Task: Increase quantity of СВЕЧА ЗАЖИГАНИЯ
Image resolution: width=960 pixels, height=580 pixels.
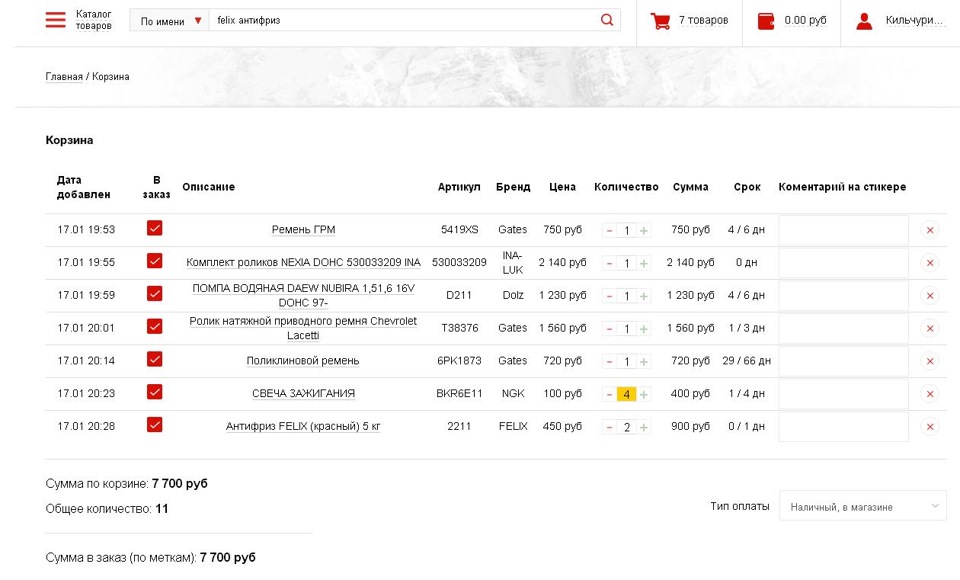Action: pos(643,394)
